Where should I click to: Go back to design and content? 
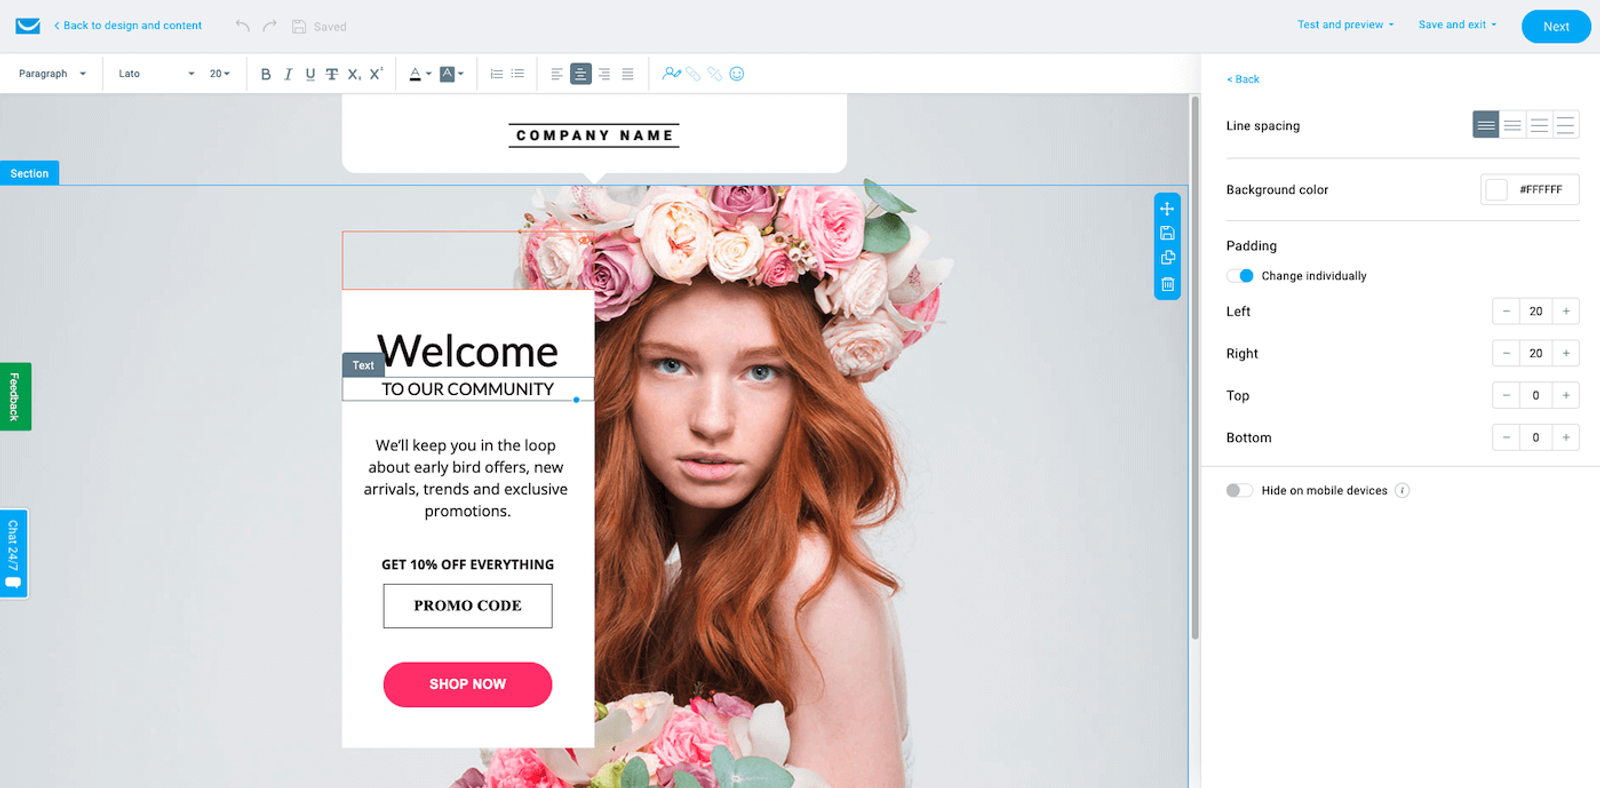(x=128, y=26)
